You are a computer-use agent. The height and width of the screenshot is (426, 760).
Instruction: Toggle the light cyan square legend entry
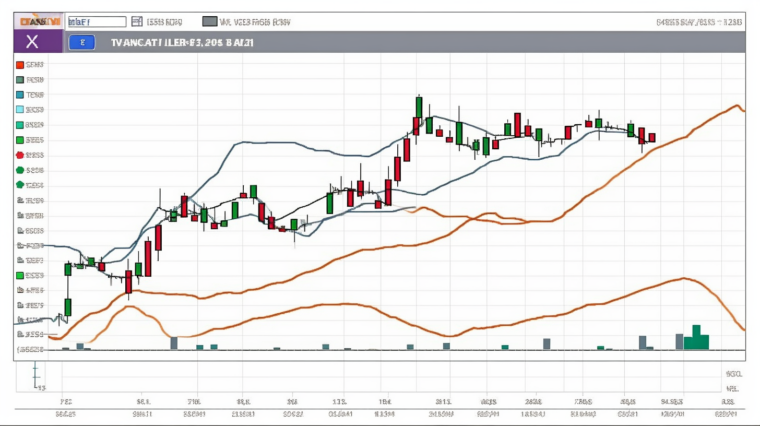[19, 109]
